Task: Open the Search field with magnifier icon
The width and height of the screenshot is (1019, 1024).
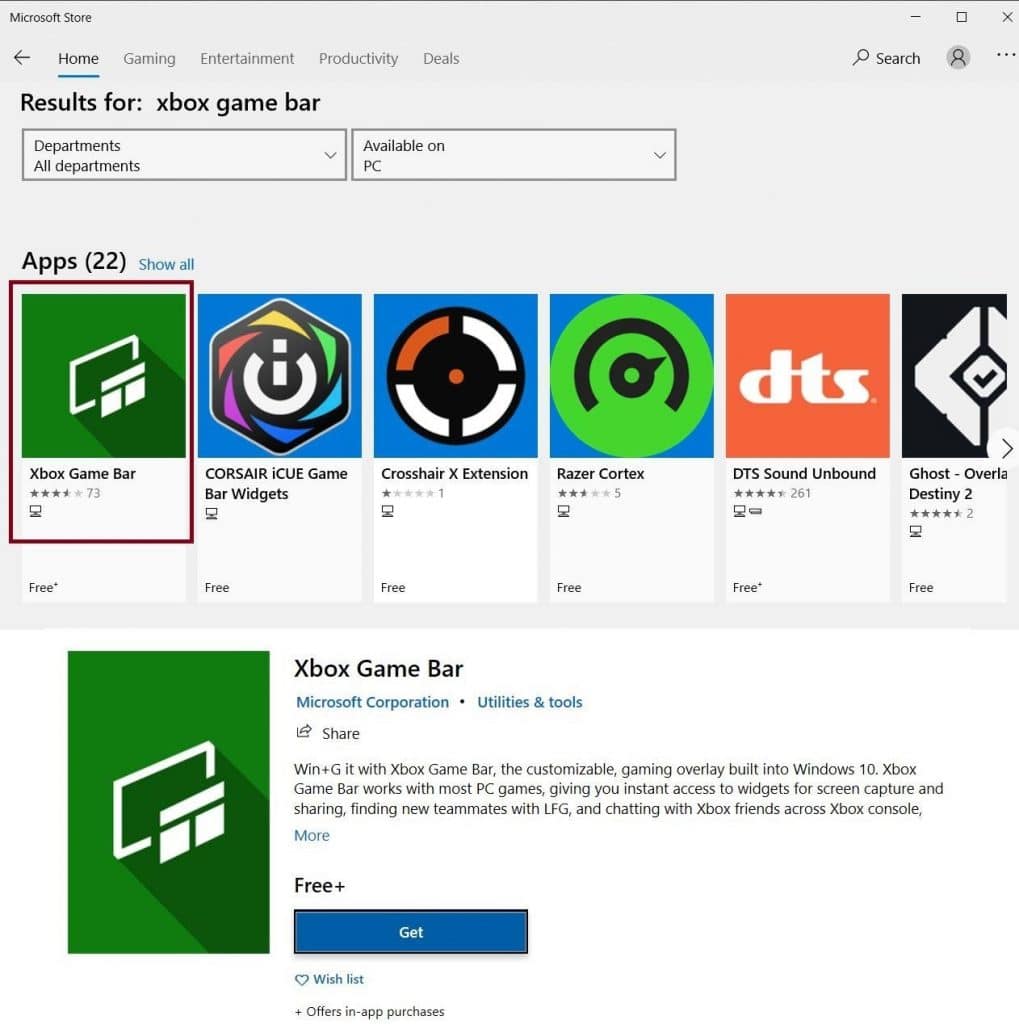Action: point(885,58)
